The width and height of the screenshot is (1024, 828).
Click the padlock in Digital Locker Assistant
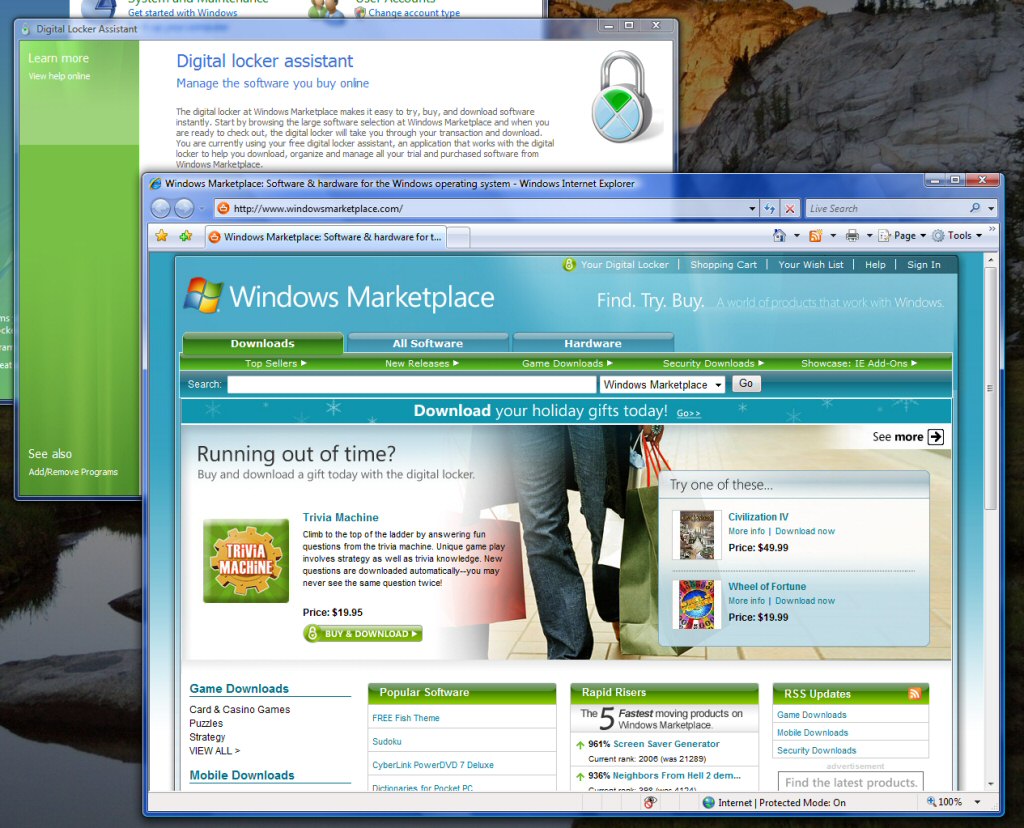(x=622, y=97)
